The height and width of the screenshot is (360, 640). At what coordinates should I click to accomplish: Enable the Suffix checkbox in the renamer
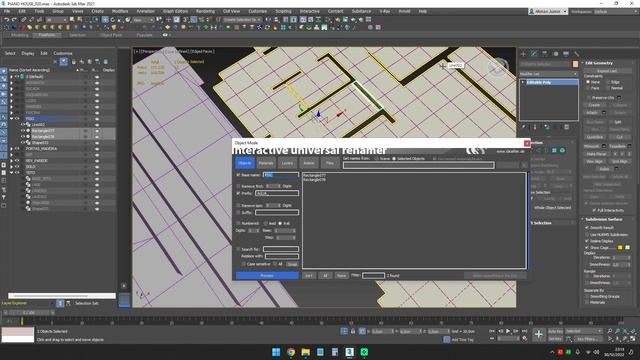[x=238, y=212]
